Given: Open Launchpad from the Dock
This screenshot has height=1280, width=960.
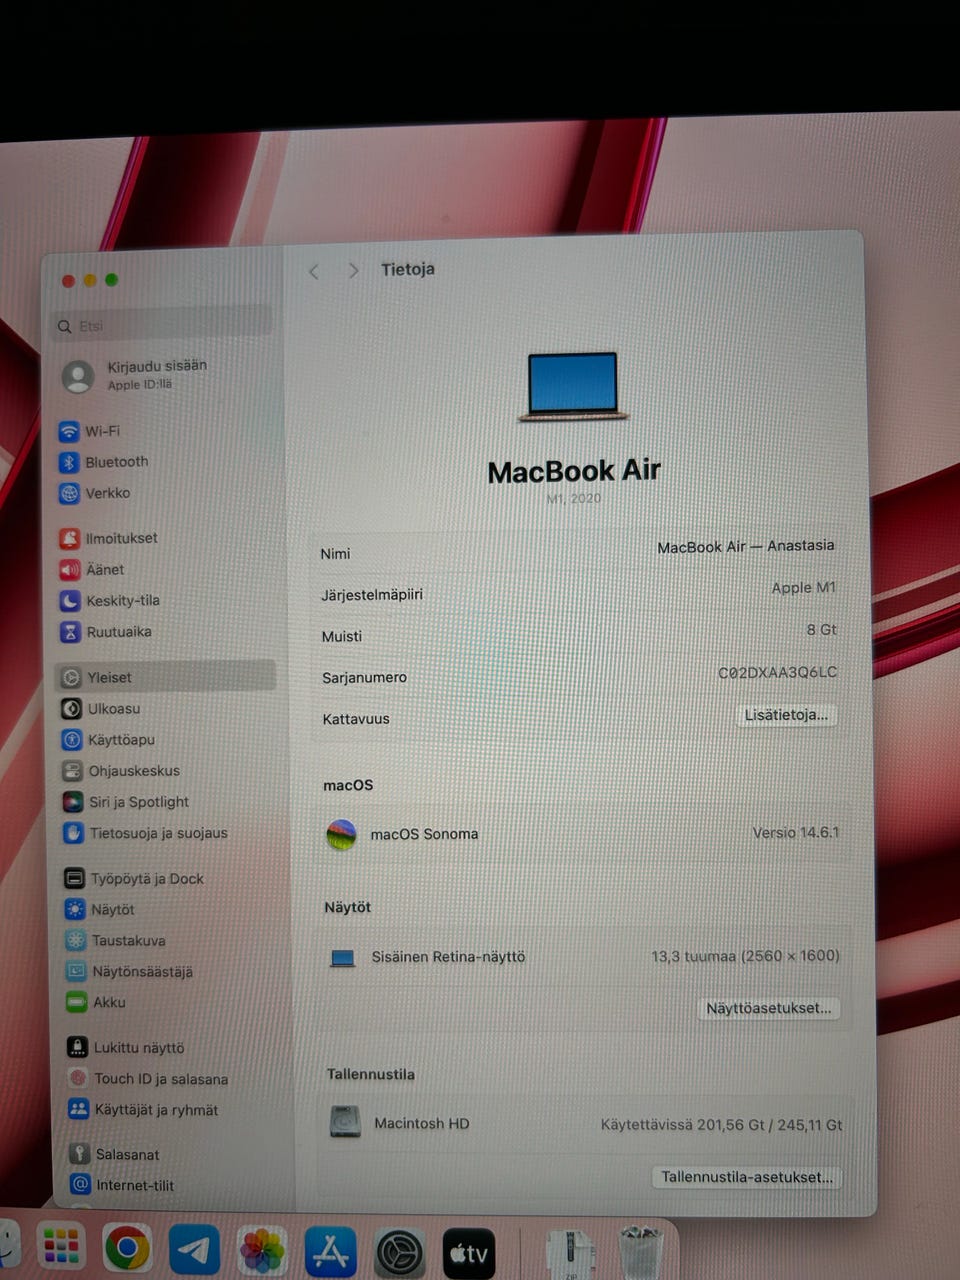Looking at the screenshot, I should click(x=60, y=1247).
